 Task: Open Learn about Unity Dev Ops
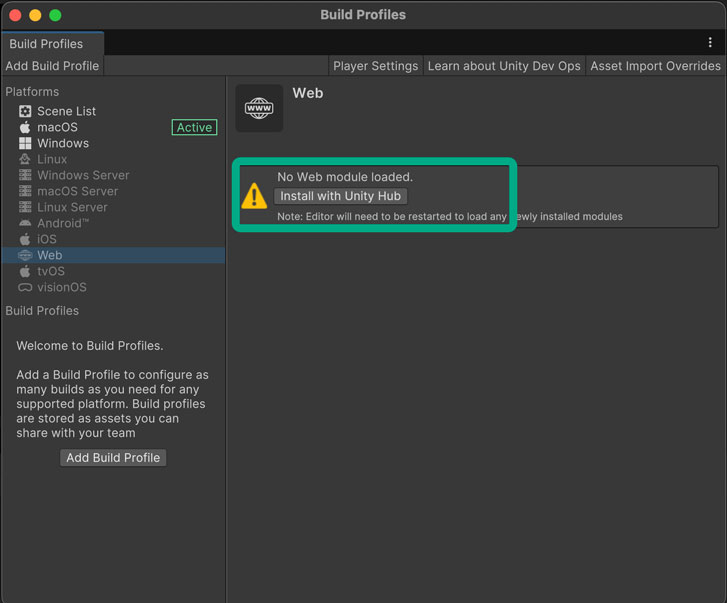(504, 66)
